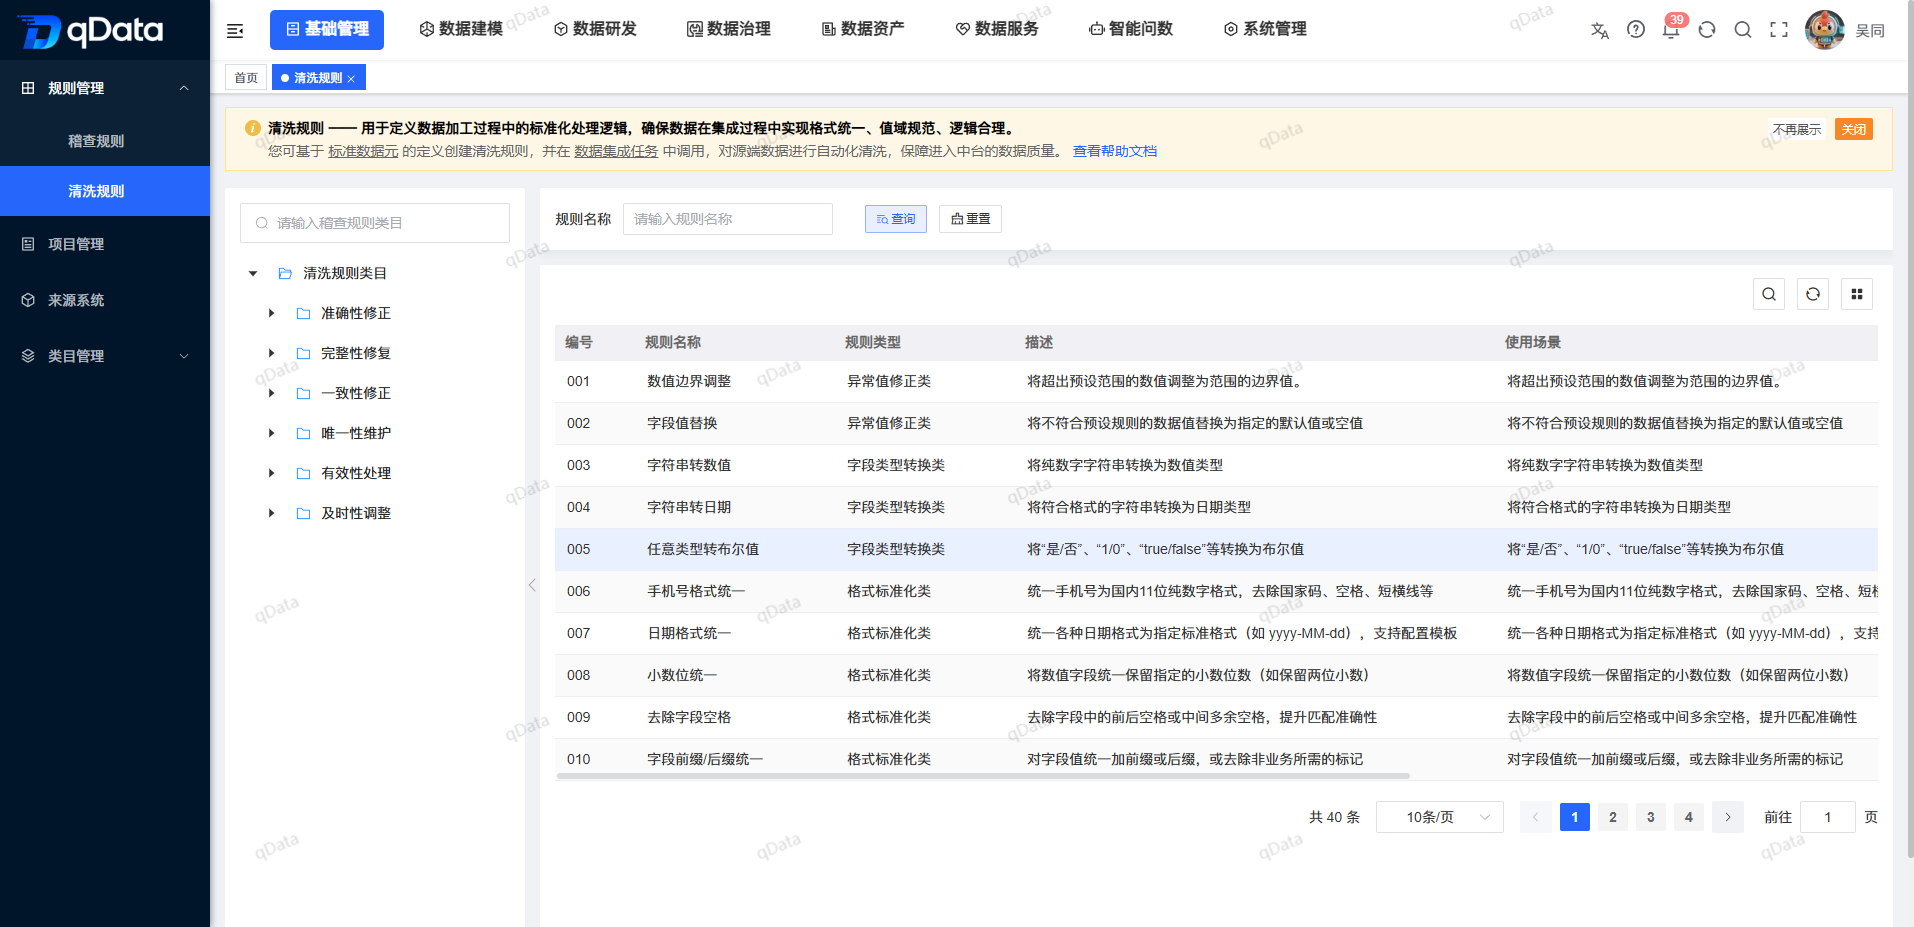The image size is (1914, 927).
Task: Click 不再展示 in the banner
Action: (1797, 129)
